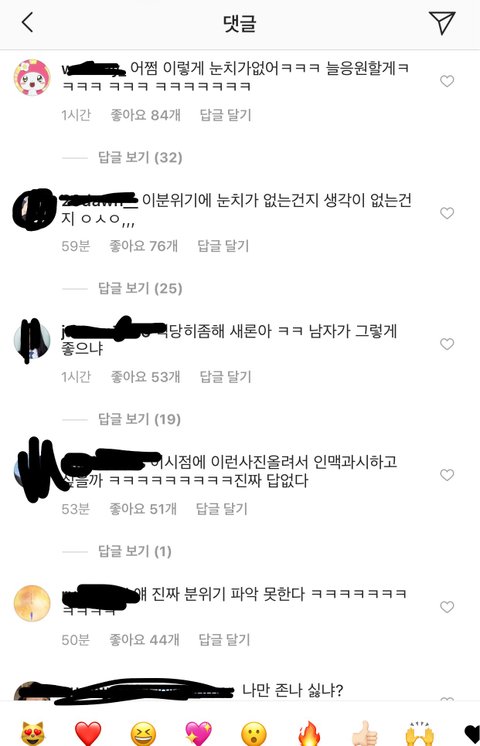Screen dimensions: 480x746
Task: Like the comment with 84 likes
Action: [x=447, y=81]
